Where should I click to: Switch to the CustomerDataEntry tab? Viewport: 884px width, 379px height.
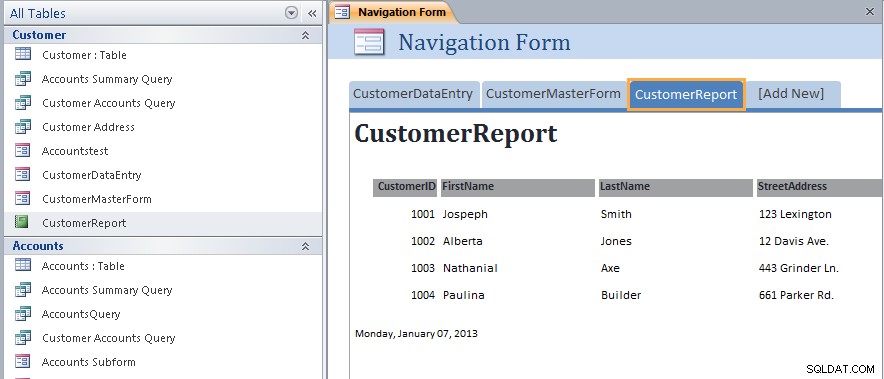pyautogui.click(x=413, y=94)
